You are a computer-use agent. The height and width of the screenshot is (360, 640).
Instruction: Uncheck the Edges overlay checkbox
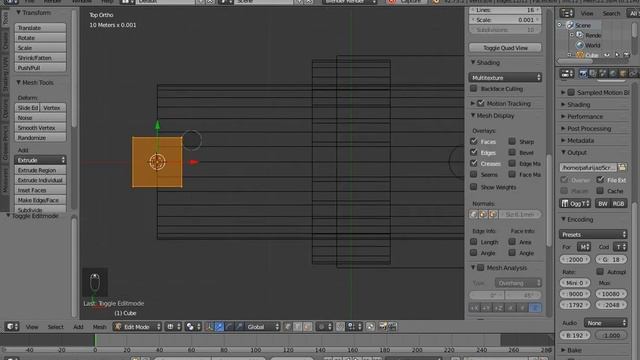tap(473, 152)
